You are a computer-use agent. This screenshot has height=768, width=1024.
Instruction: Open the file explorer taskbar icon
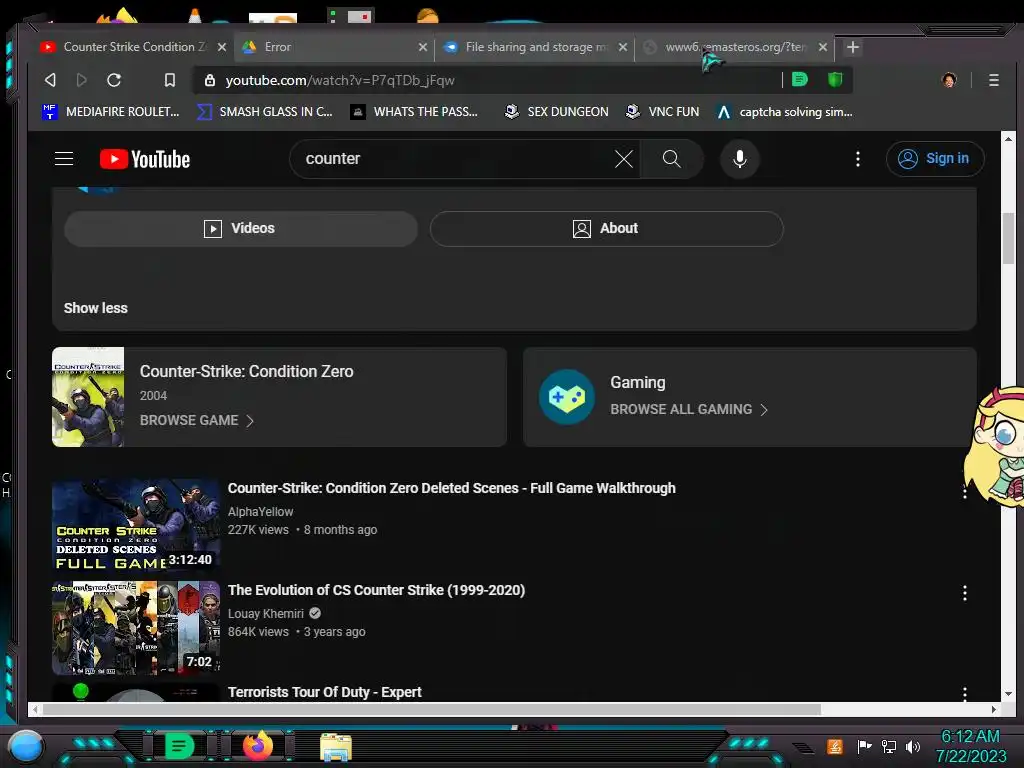point(336,746)
